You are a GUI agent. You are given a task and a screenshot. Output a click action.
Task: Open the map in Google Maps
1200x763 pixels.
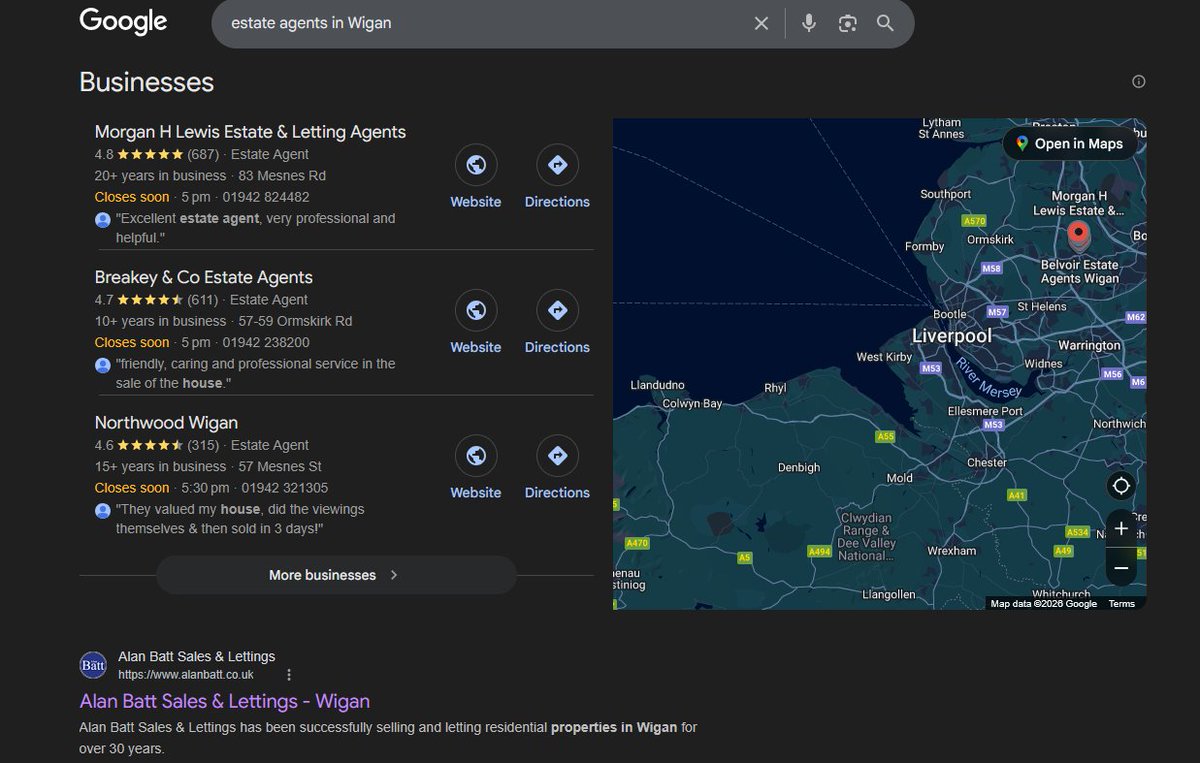pyautogui.click(x=1069, y=144)
